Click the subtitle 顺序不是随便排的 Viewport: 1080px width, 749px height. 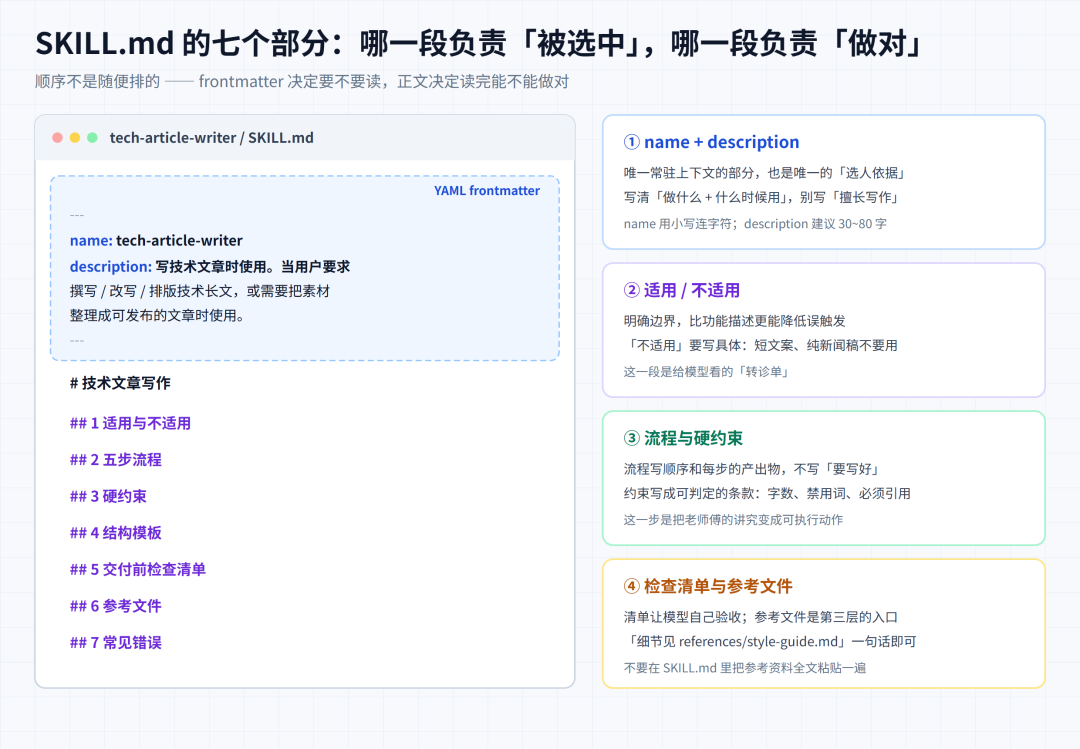click(302, 81)
